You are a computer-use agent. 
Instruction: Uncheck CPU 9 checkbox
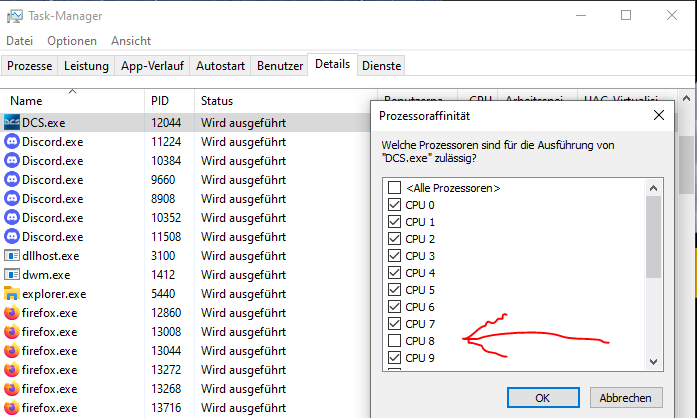(394, 358)
